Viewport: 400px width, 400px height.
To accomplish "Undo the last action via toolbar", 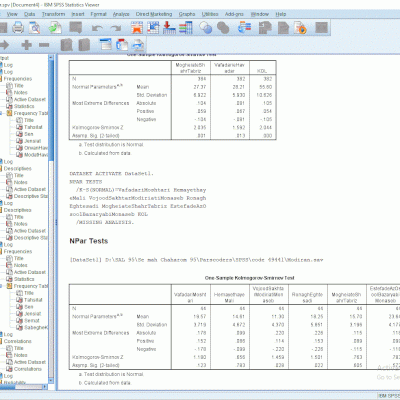I will click(x=97, y=28).
